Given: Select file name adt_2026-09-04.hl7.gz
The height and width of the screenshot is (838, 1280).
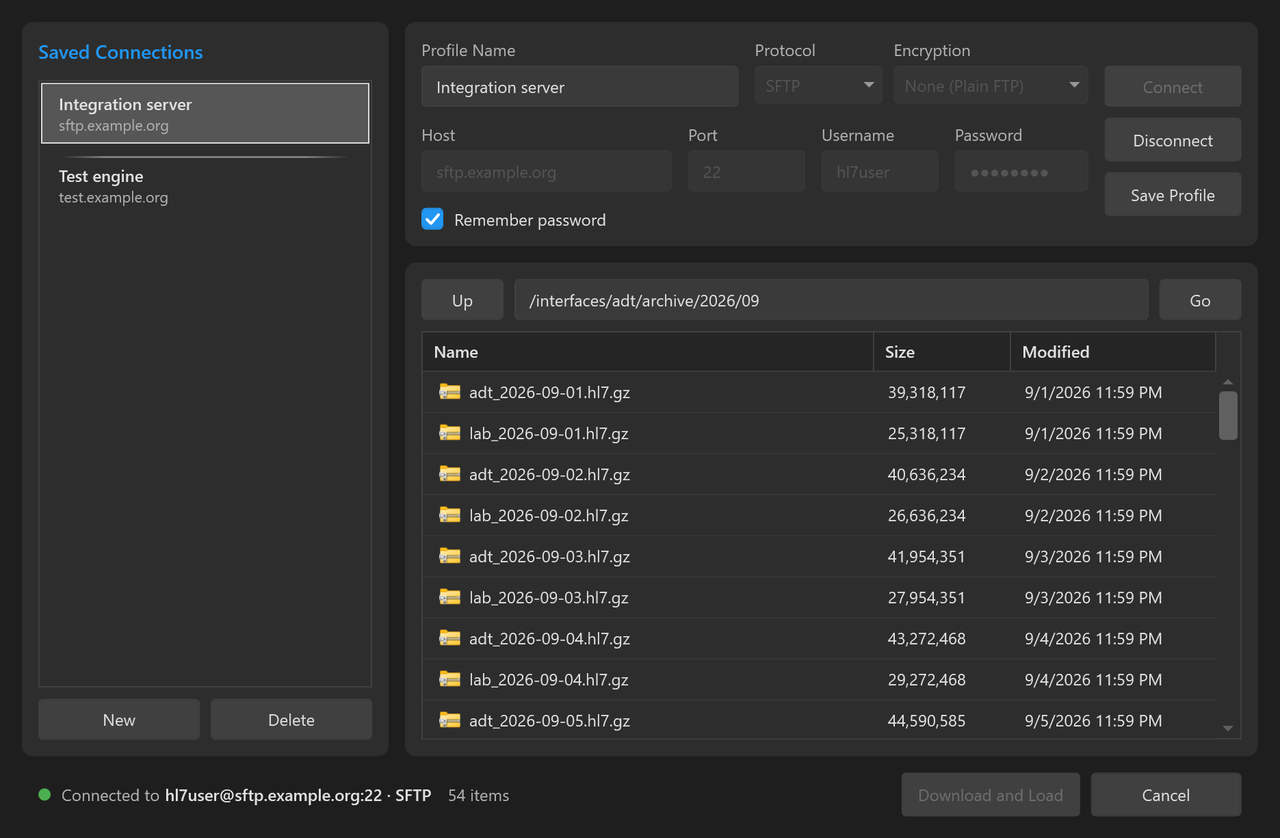Looking at the screenshot, I should click(x=549, y=639).
